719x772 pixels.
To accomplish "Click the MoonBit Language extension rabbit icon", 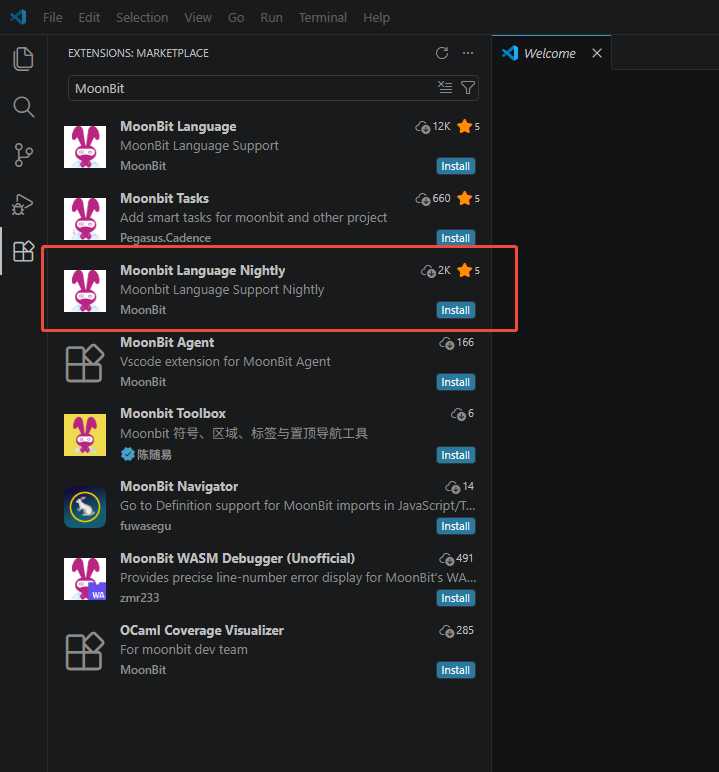I will coord(85,147).
